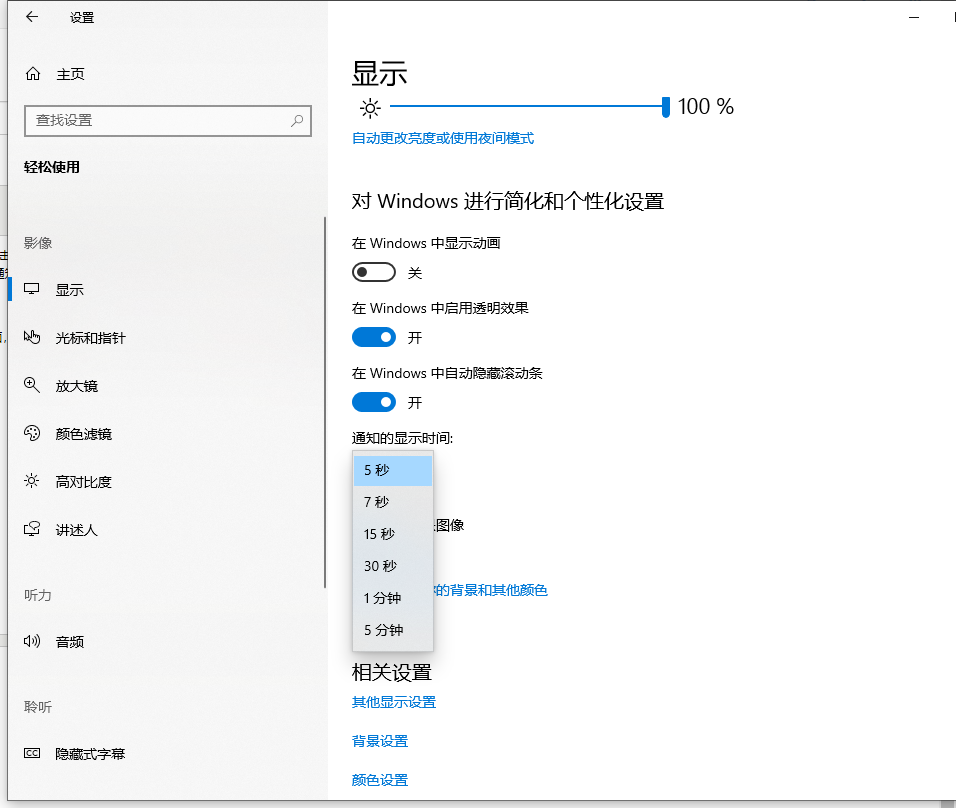Click the 轻松使用 heading
Screen dimensions: 956x808
52,167
